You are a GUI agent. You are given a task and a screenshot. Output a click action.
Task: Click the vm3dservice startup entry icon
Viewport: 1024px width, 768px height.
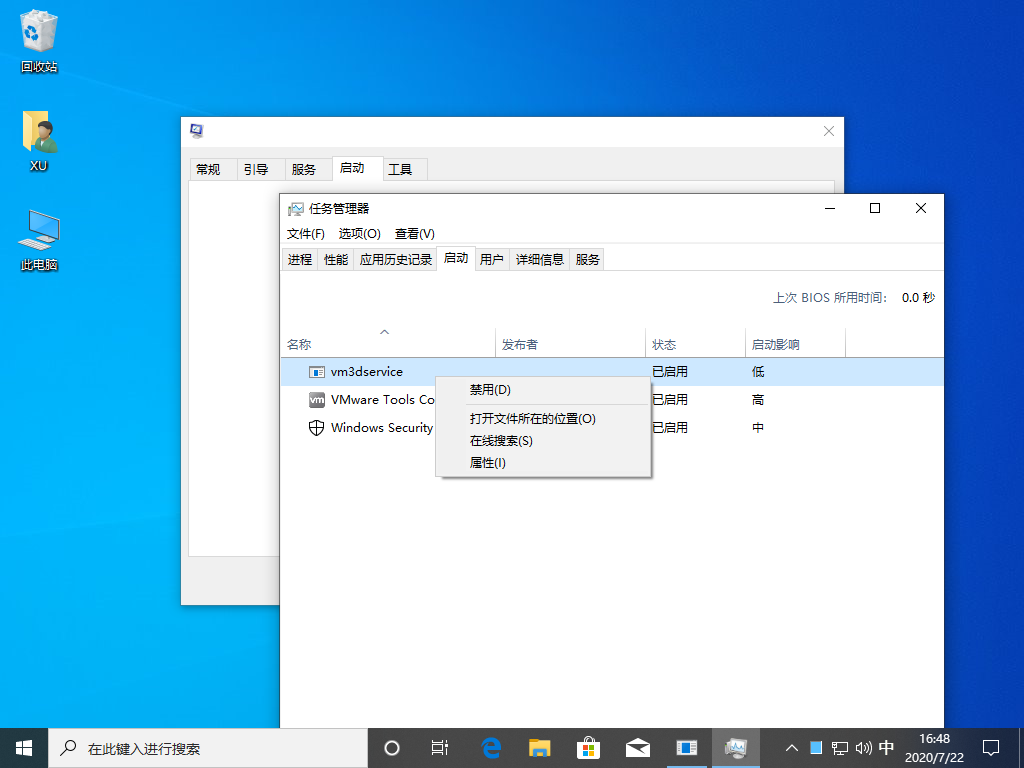click(x=317, y=372)
